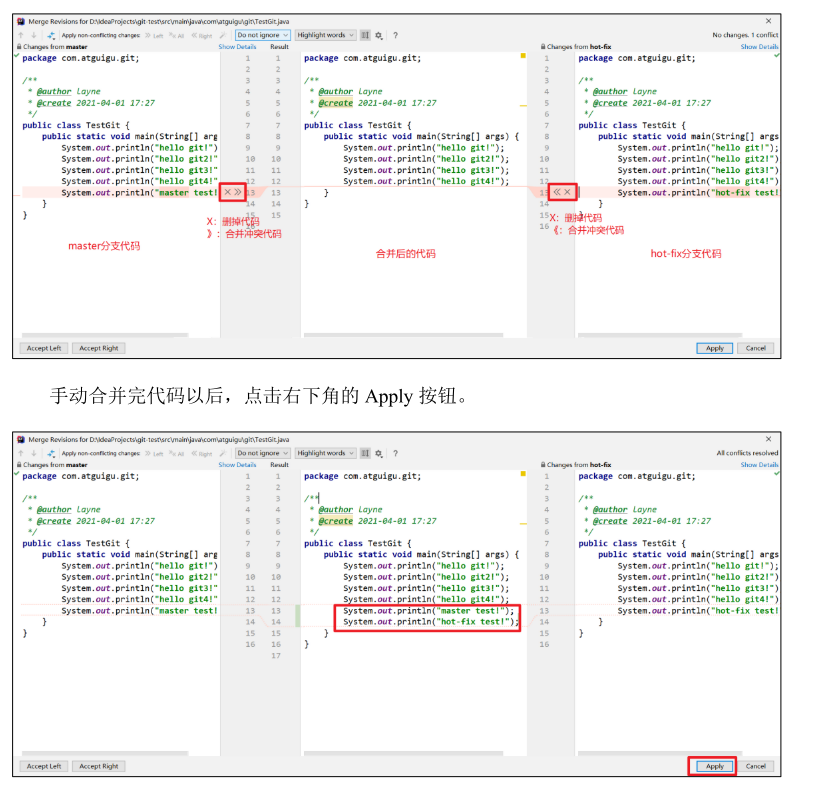Image resolution: width=824 pixels, height=792 pixels.
Task: Reject hot-fix change with X in 1-conflict dialog
Action: coord(568,192)
